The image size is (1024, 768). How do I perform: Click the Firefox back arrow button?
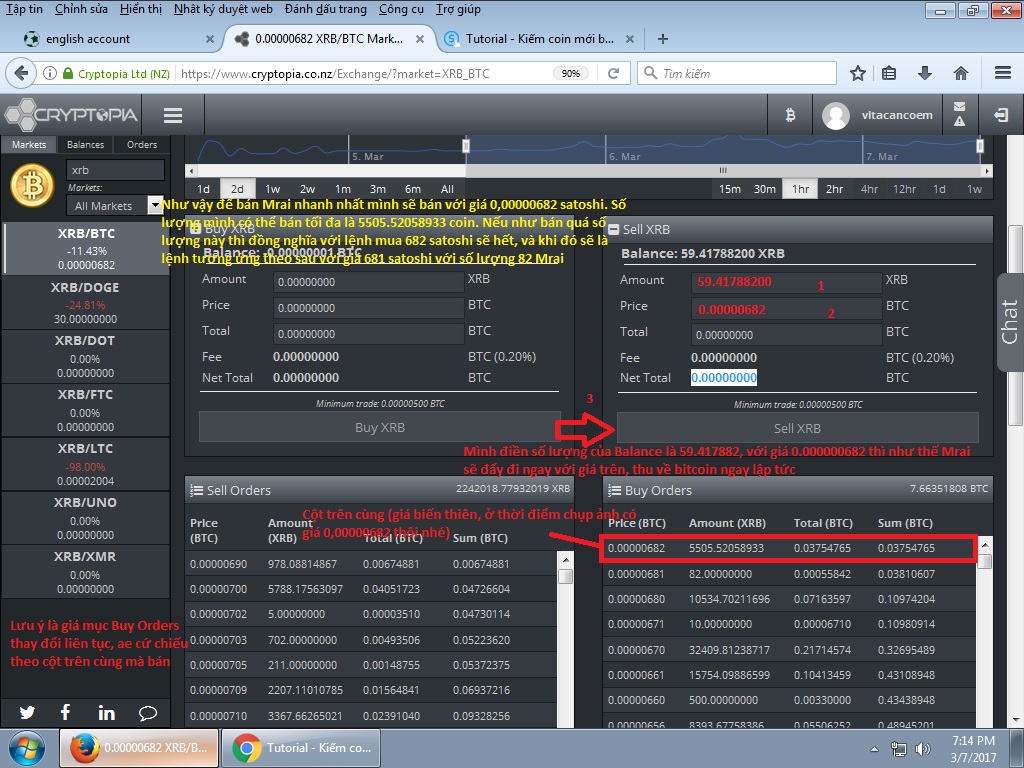(21, 73)
